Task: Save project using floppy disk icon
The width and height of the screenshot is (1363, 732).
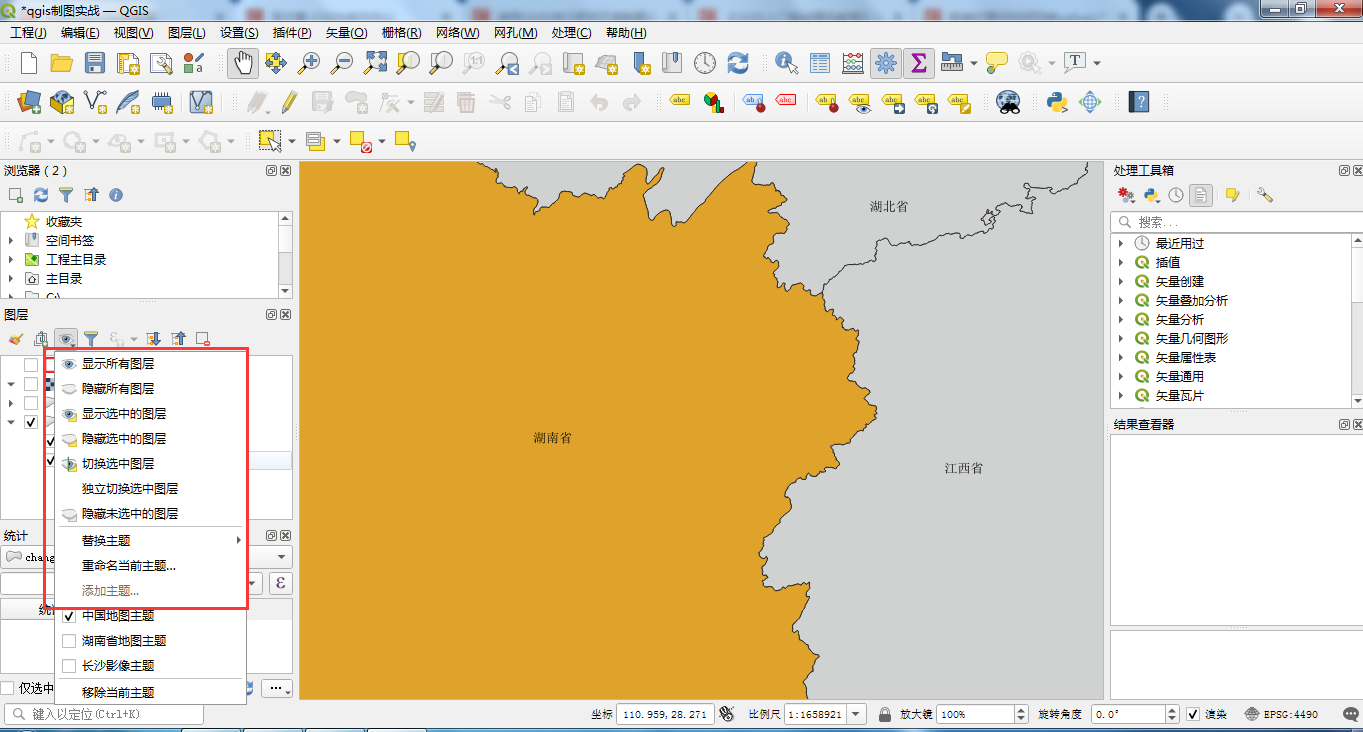Action: [95, 63]
